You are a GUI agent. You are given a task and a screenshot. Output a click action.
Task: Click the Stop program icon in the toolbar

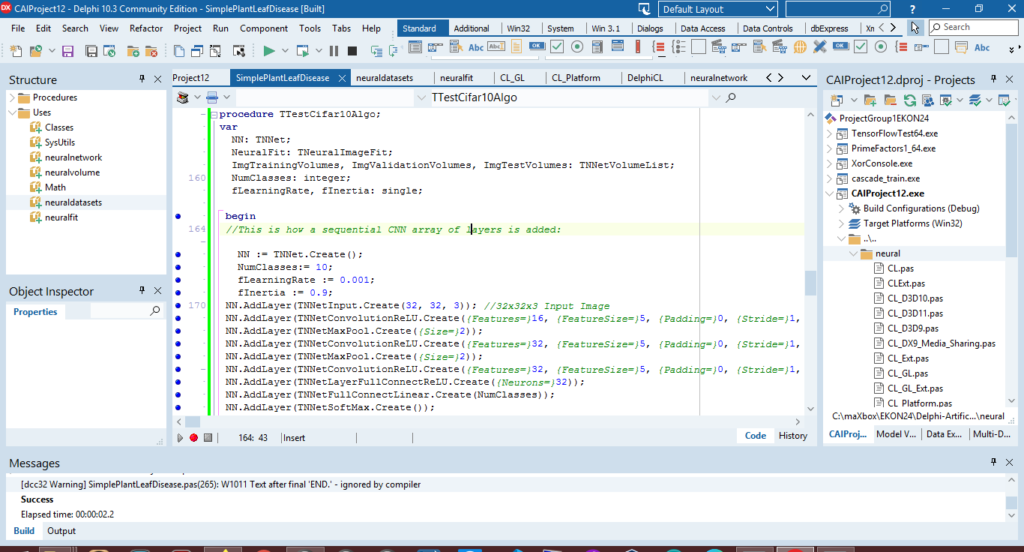352,50
